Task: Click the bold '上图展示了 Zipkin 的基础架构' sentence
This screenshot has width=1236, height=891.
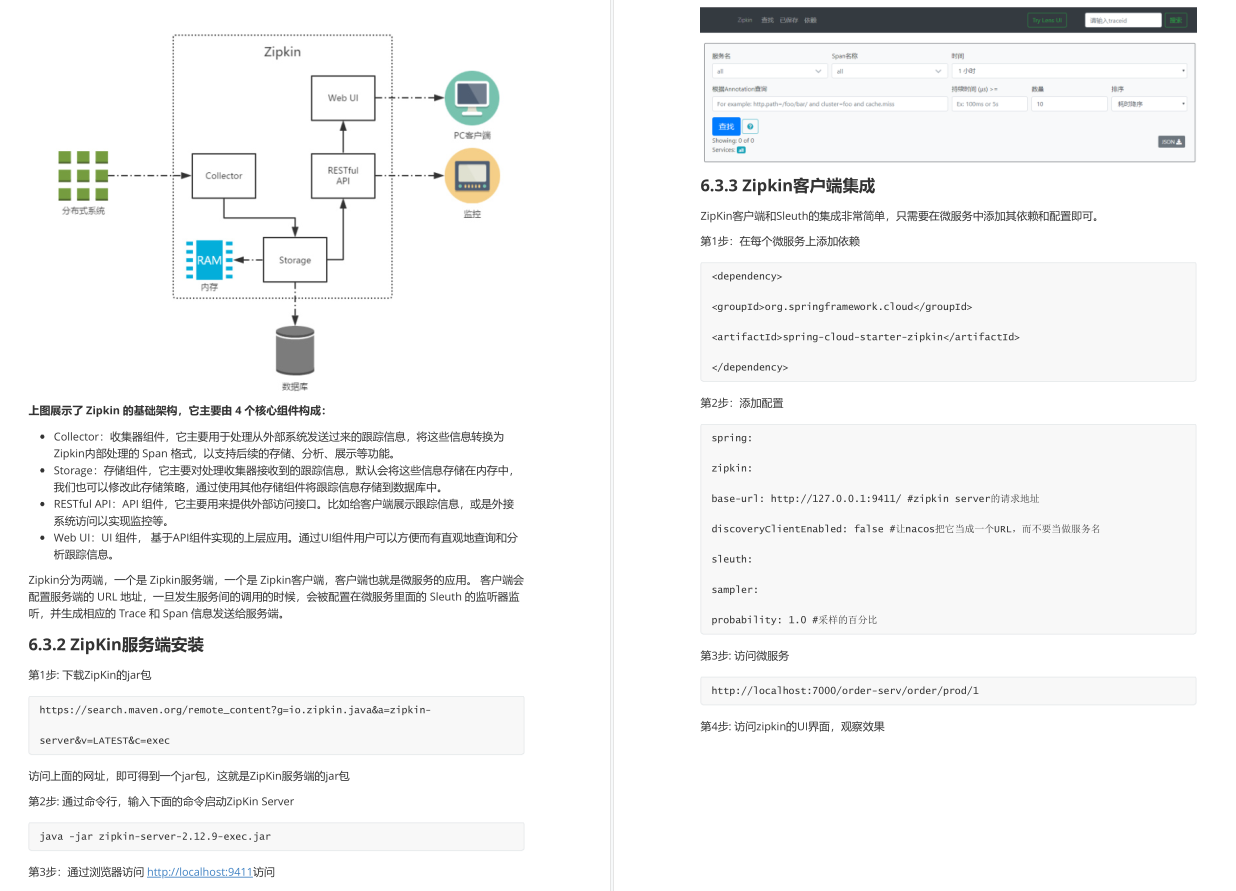Action: [x=177, y=410]
